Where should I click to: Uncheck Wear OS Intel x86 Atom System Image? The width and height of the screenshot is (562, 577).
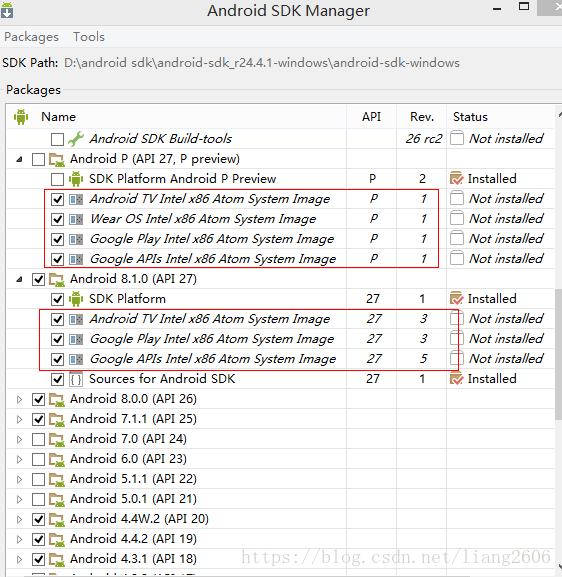tap(57, 219)
